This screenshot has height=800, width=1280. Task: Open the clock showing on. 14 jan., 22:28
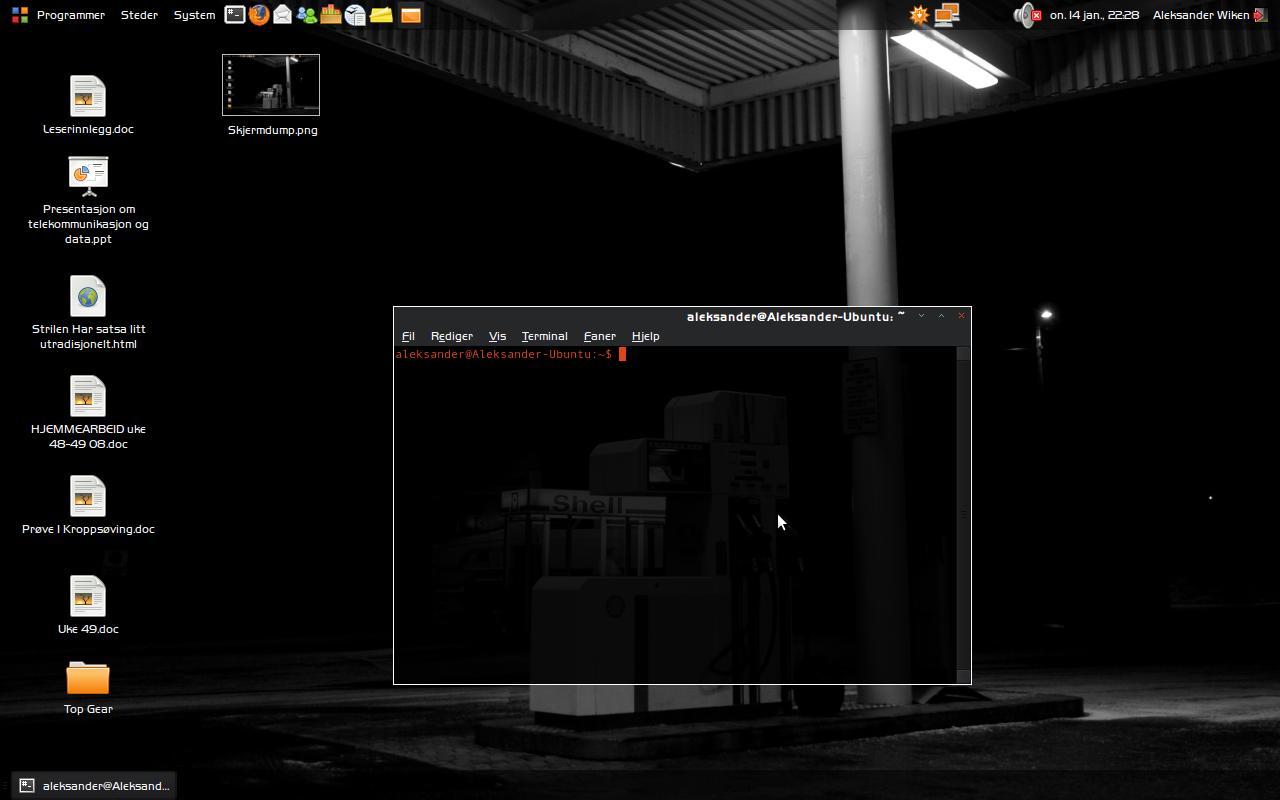pyautogui.click(x=1094, y=15)
